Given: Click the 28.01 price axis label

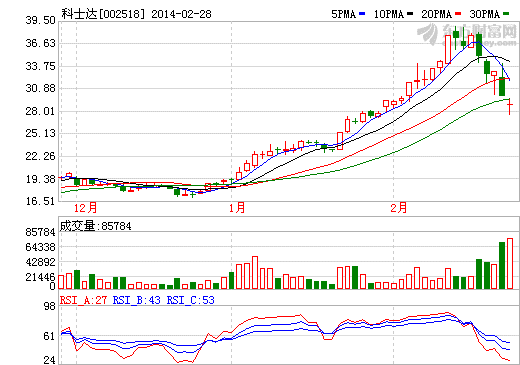Looking at the screenshot, I should tap(40, 111).
